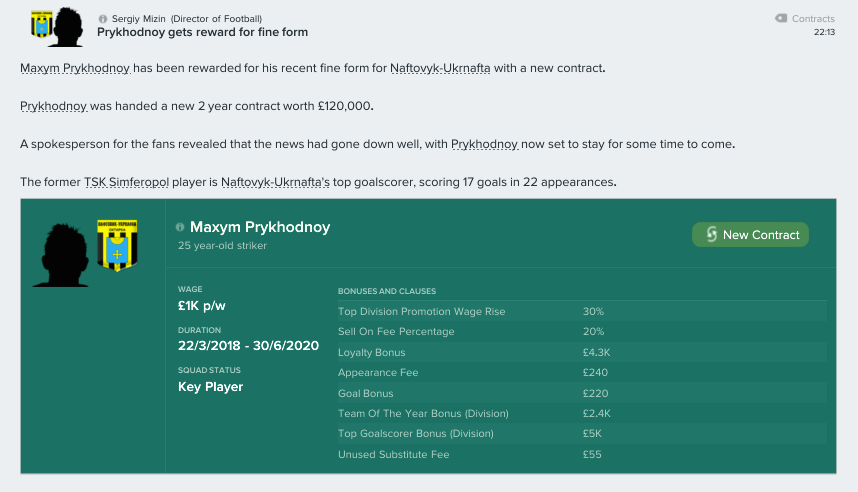Open TSK Simferopol club link
Viewport: 858px width, 492px height.
coord(126,182)
